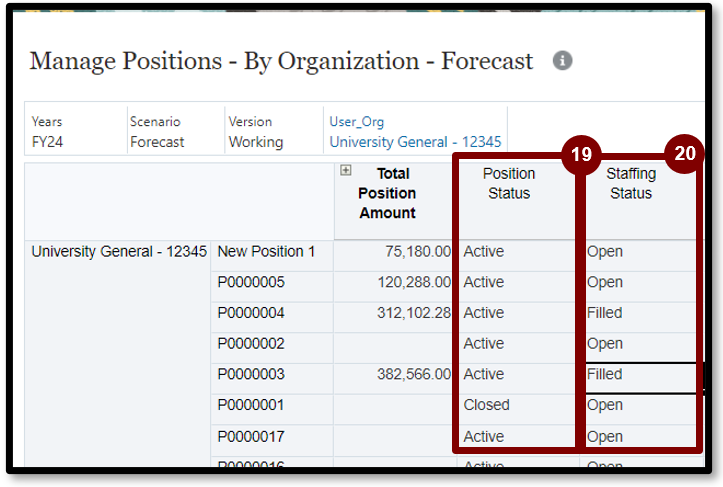This screenshot has height=487, width=723.
Task: Click the Total Position Amount header
Action: (x=387, y=193)
